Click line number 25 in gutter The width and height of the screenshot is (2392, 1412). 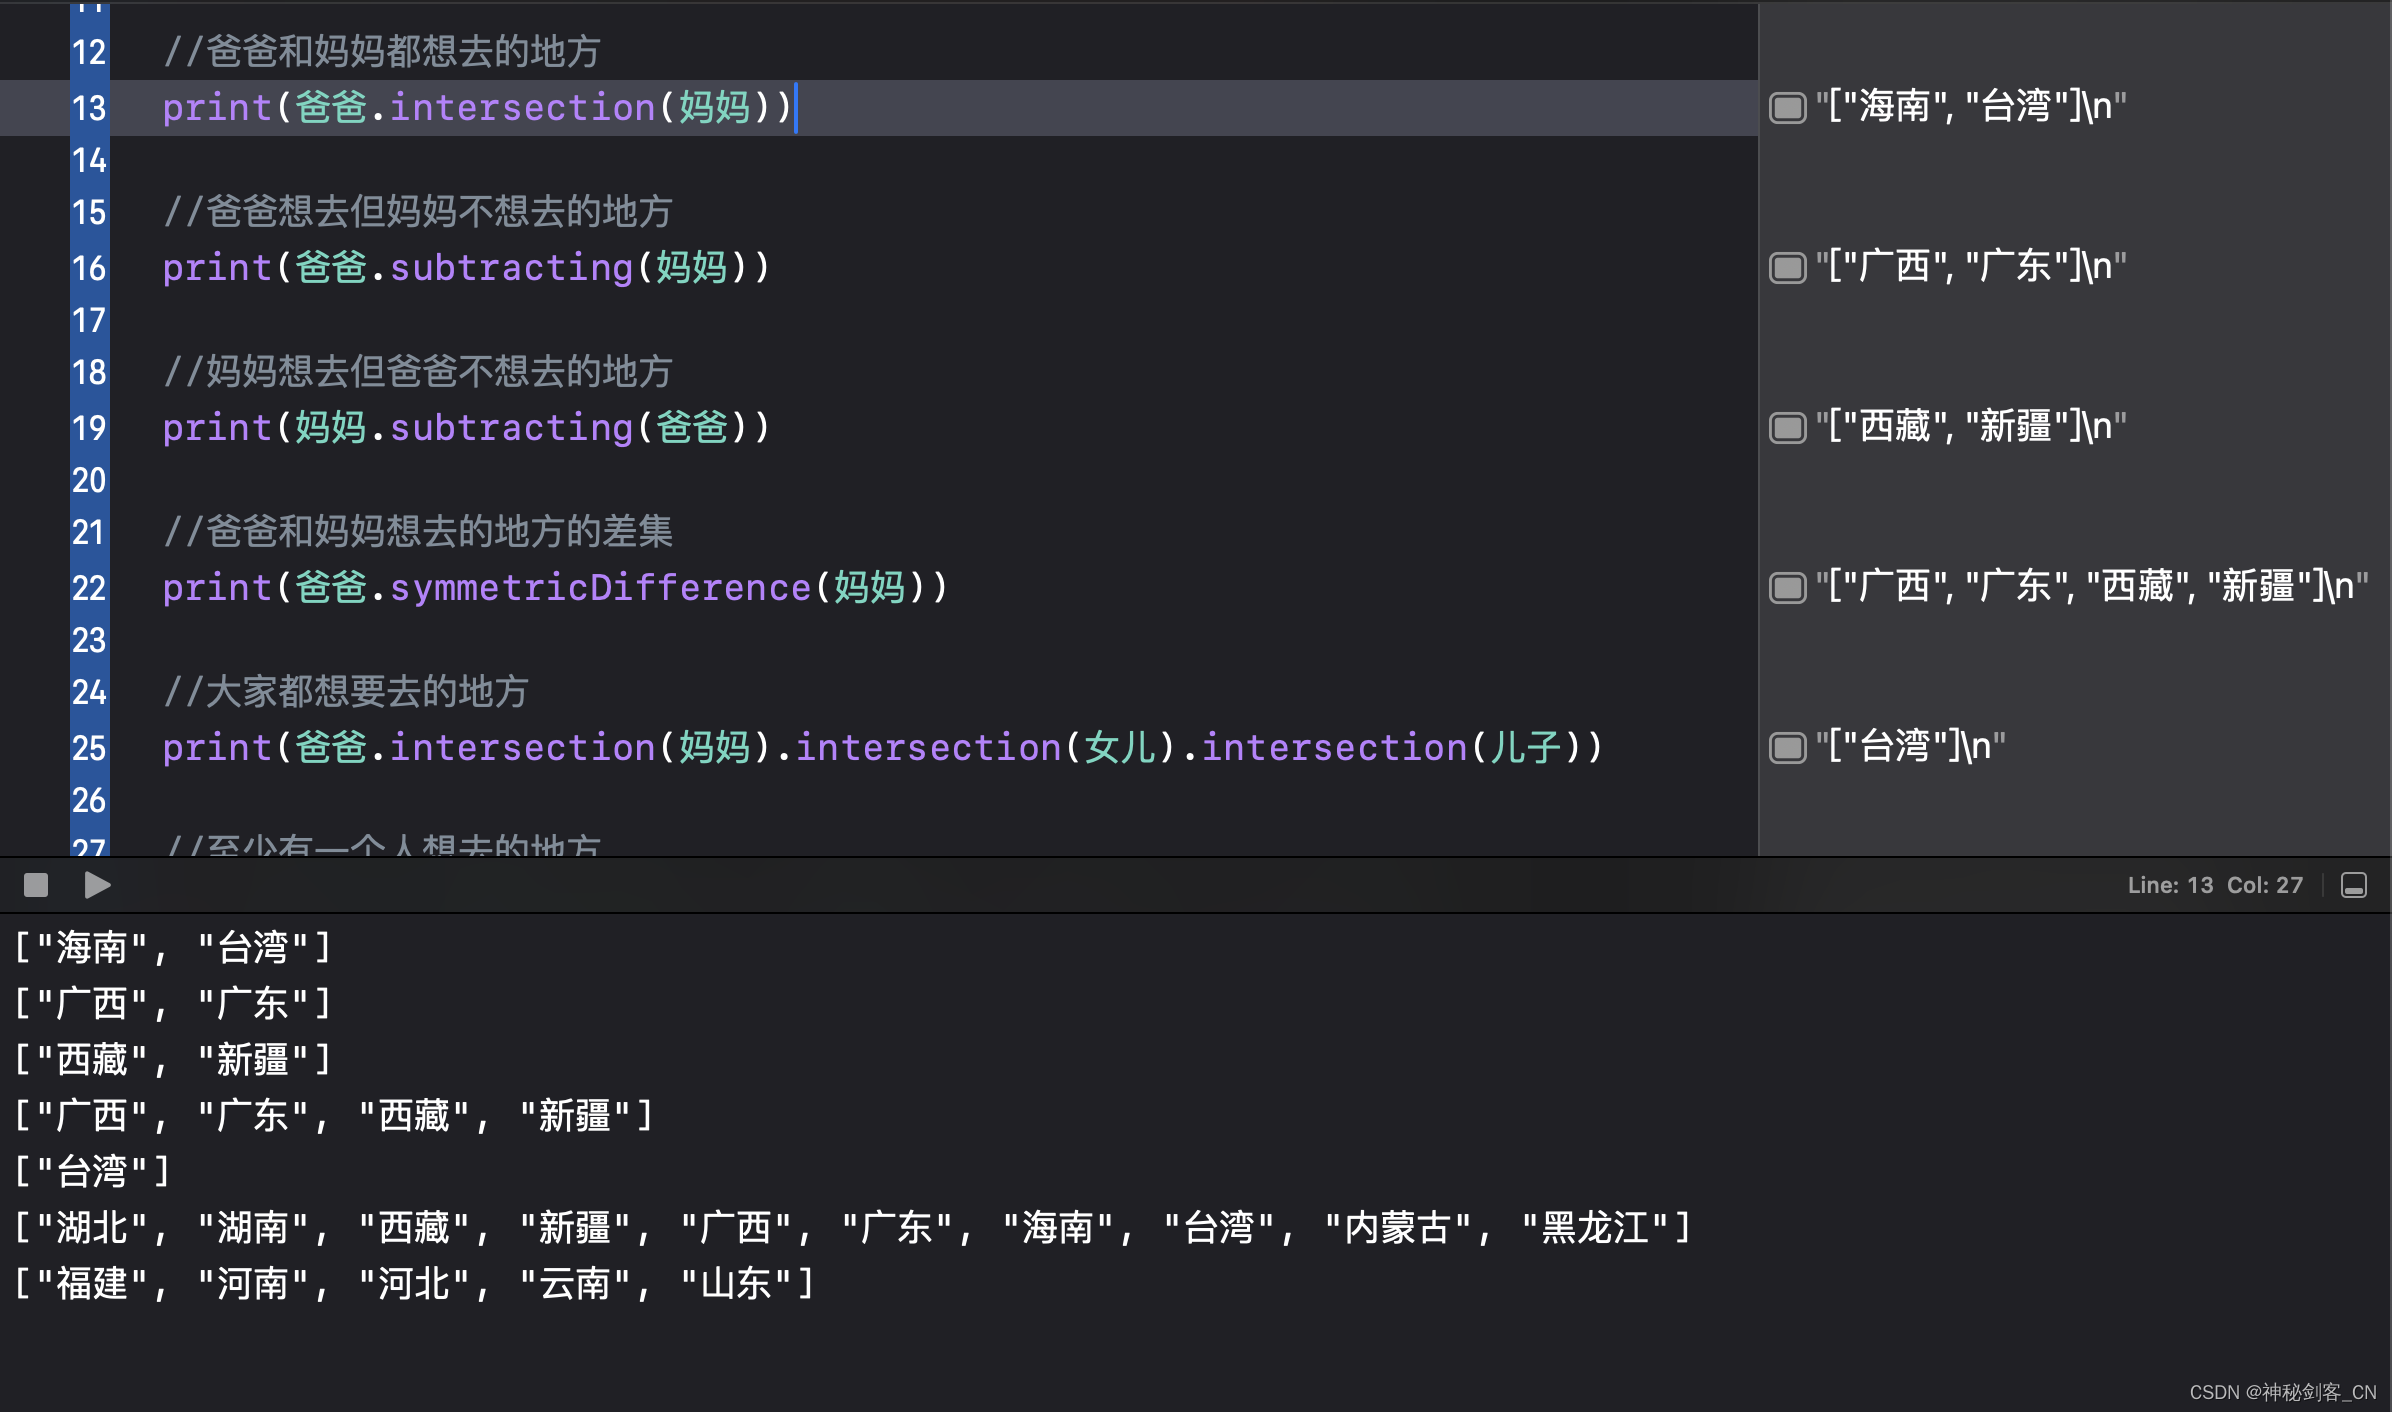click(x=89, y=748)
